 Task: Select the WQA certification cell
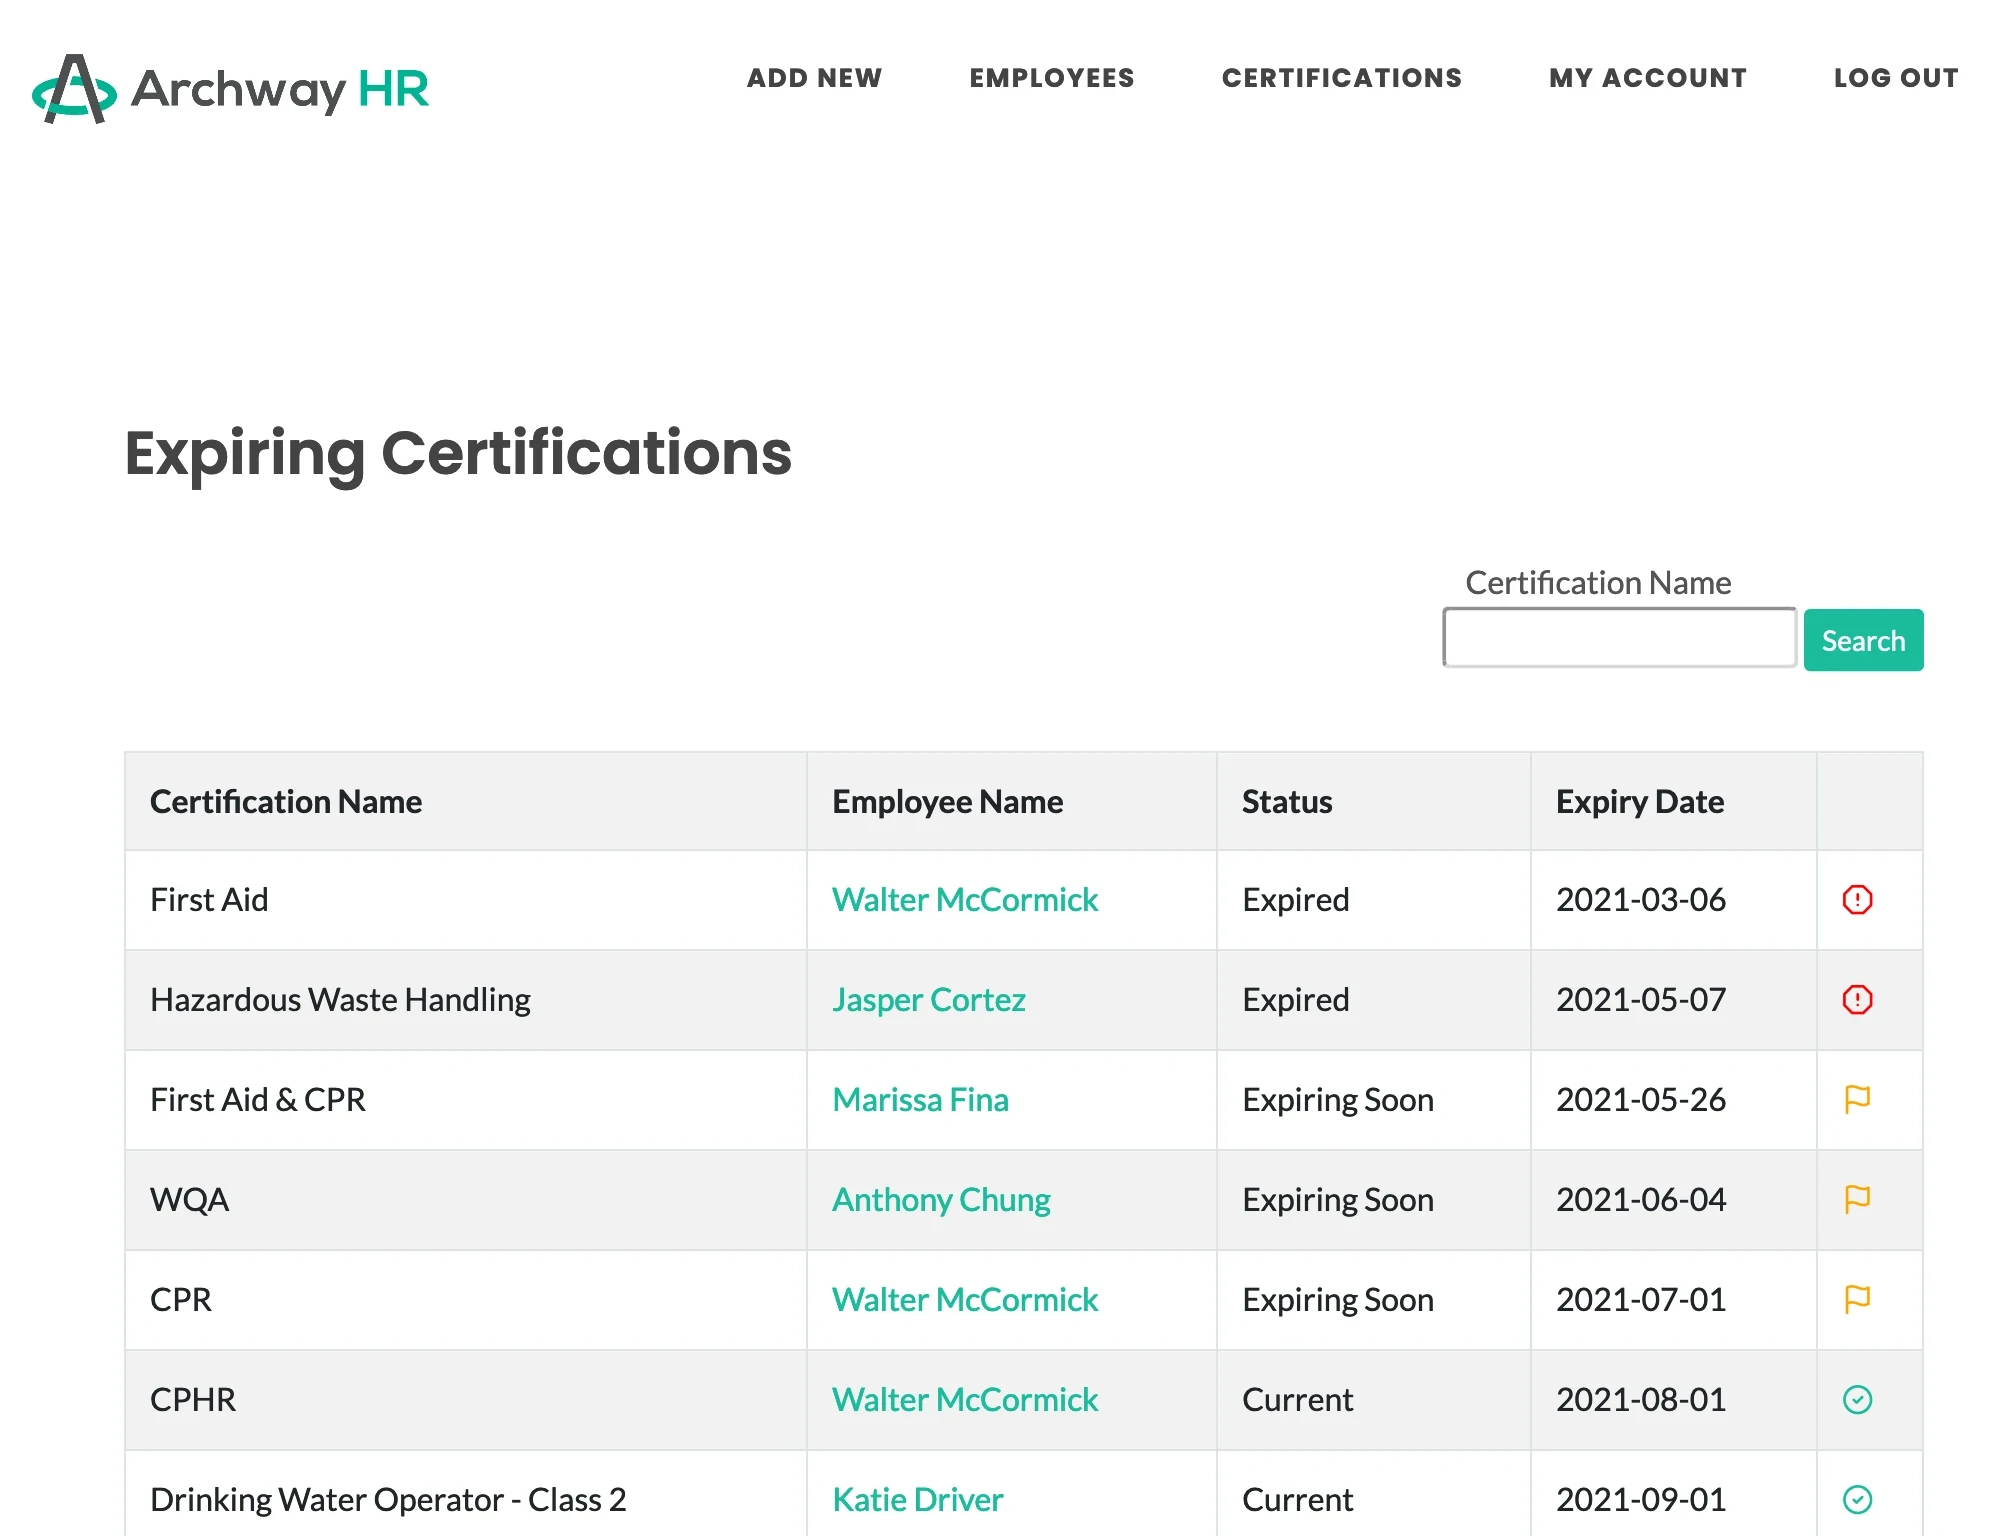click(466, 1200)
